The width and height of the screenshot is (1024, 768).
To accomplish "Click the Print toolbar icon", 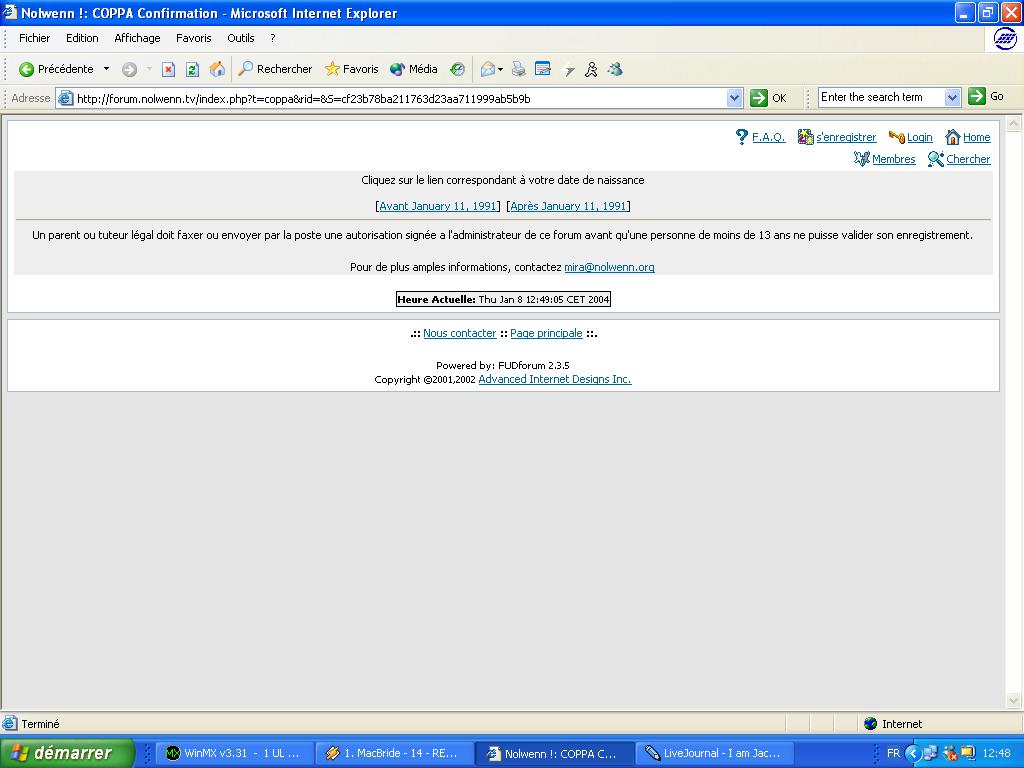I will click(518, 69).
